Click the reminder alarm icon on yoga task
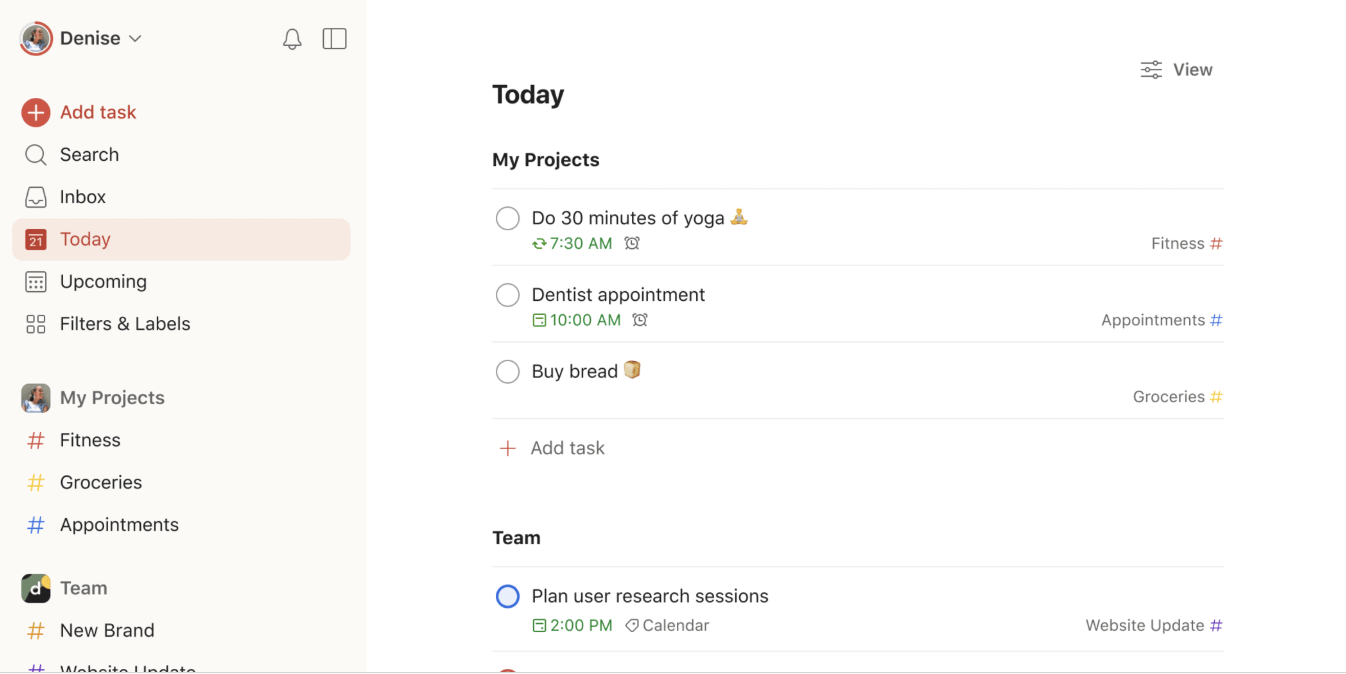The width and height of the screenshot is (1346, 674). coord(632,243)
